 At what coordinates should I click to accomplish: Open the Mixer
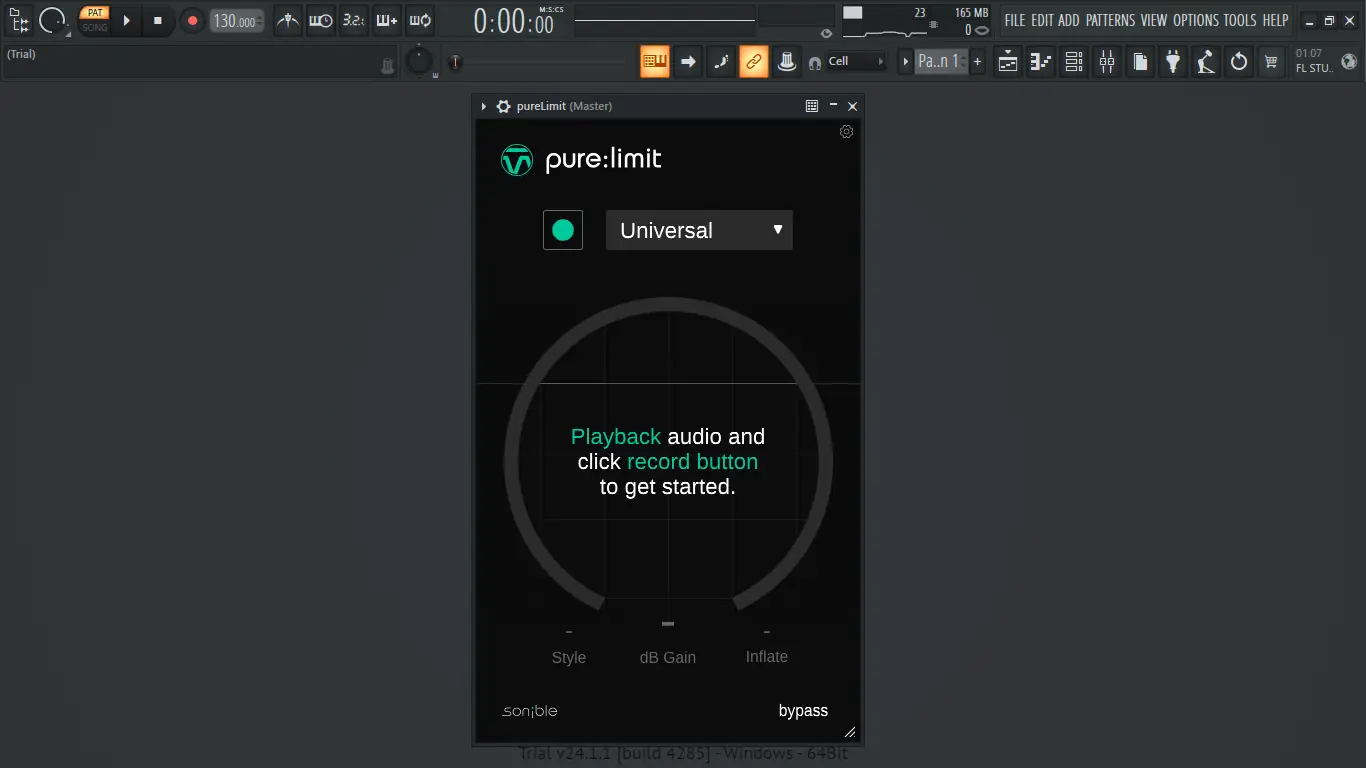1106,61
